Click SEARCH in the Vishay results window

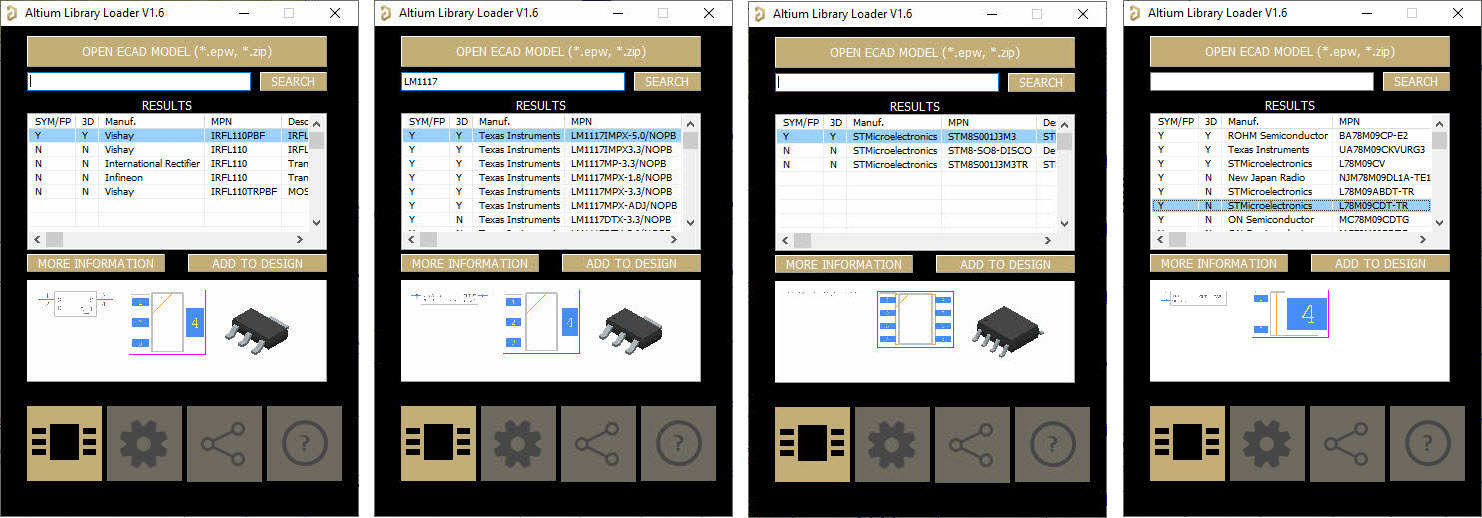293,82
